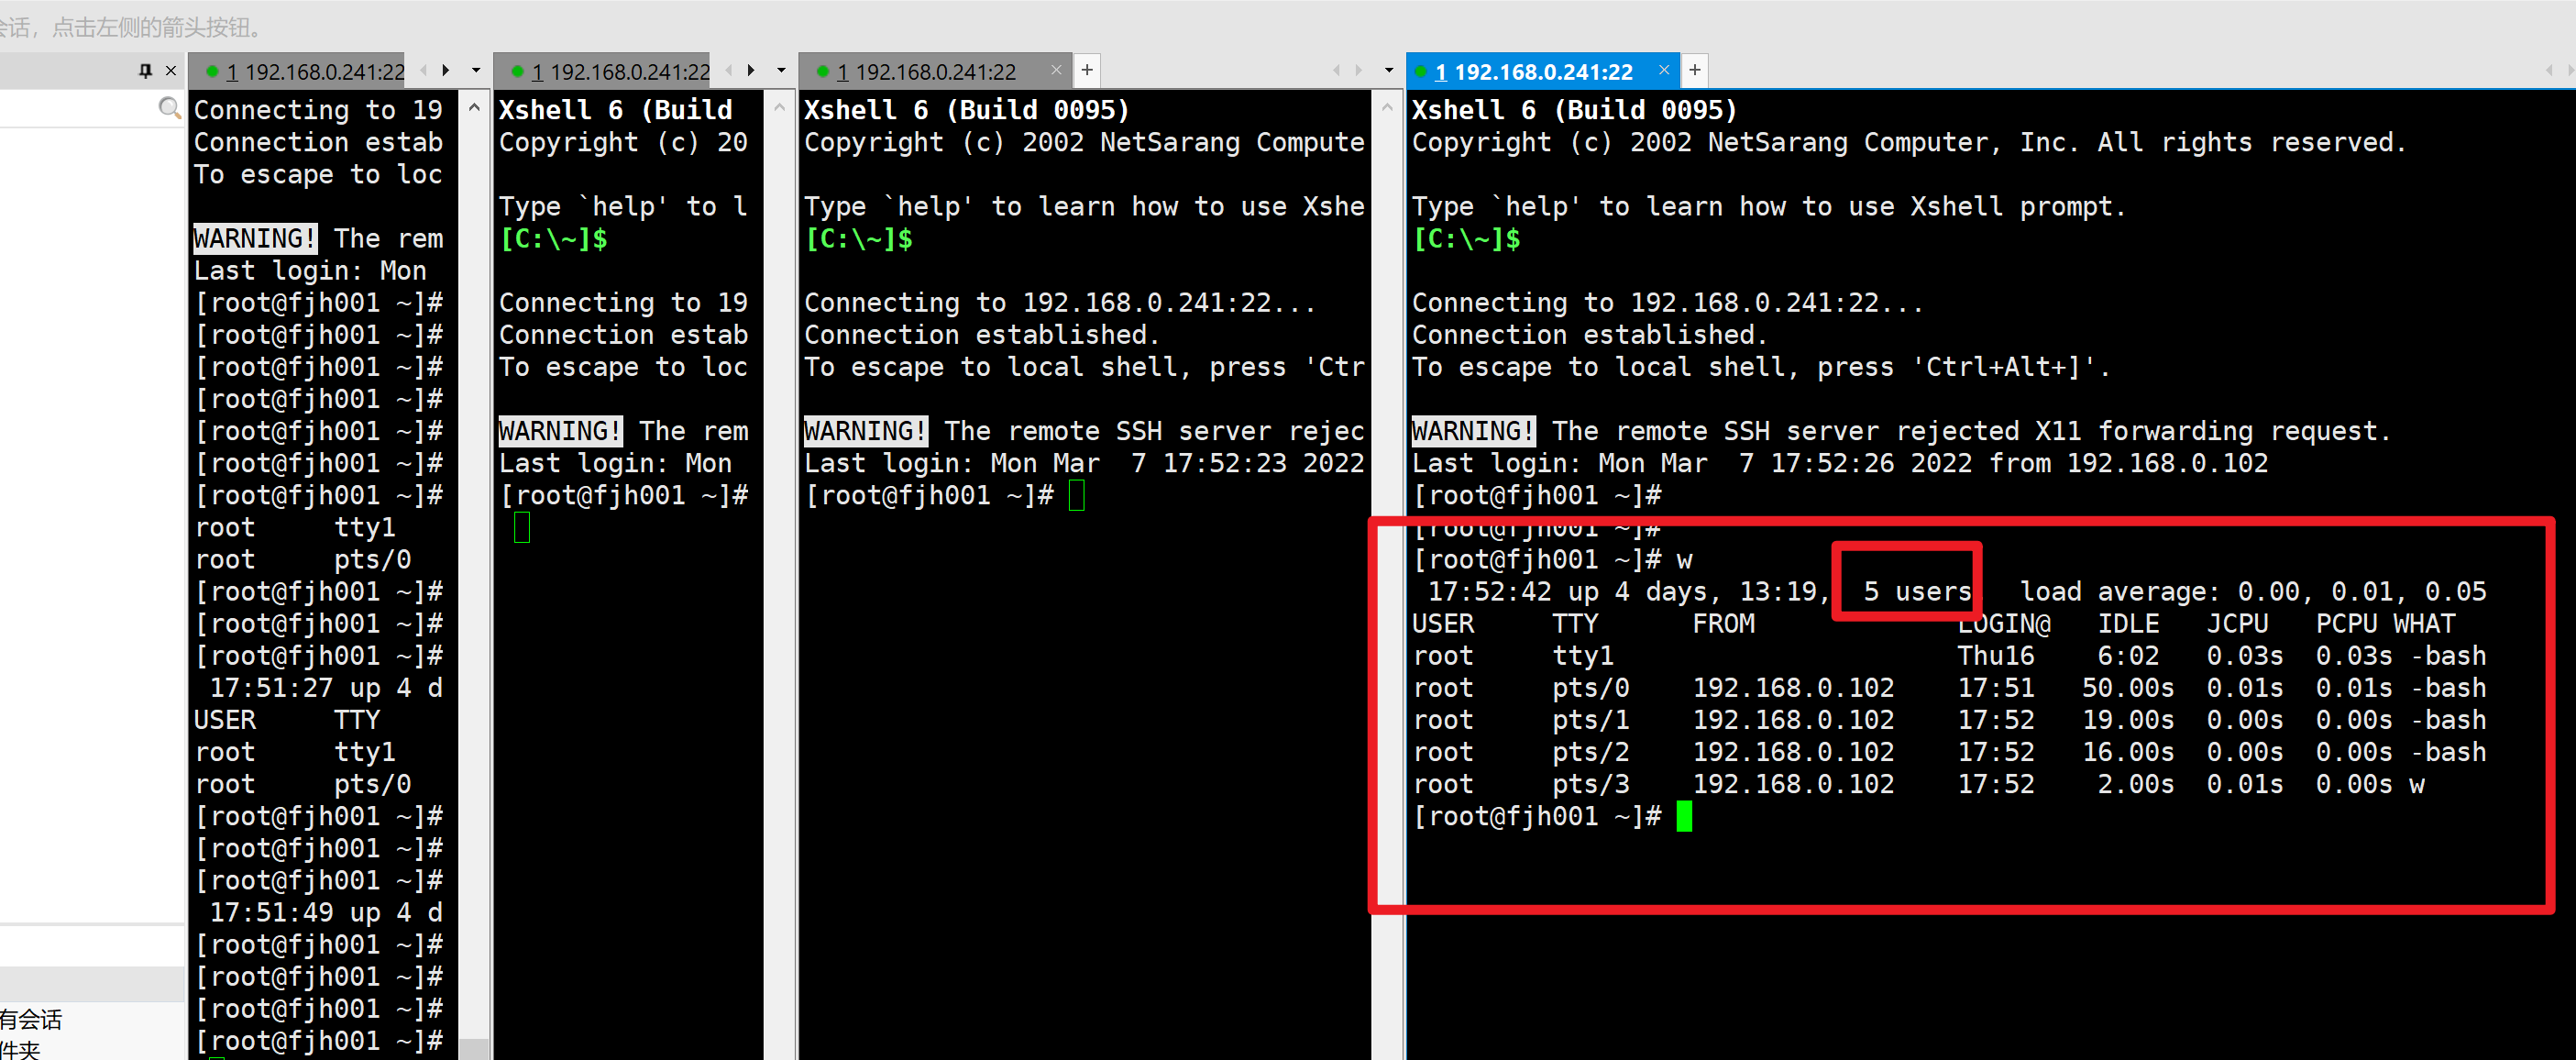
Task: Click the right tab-scroll arrow in the first pane
Action: click(446, 71)
